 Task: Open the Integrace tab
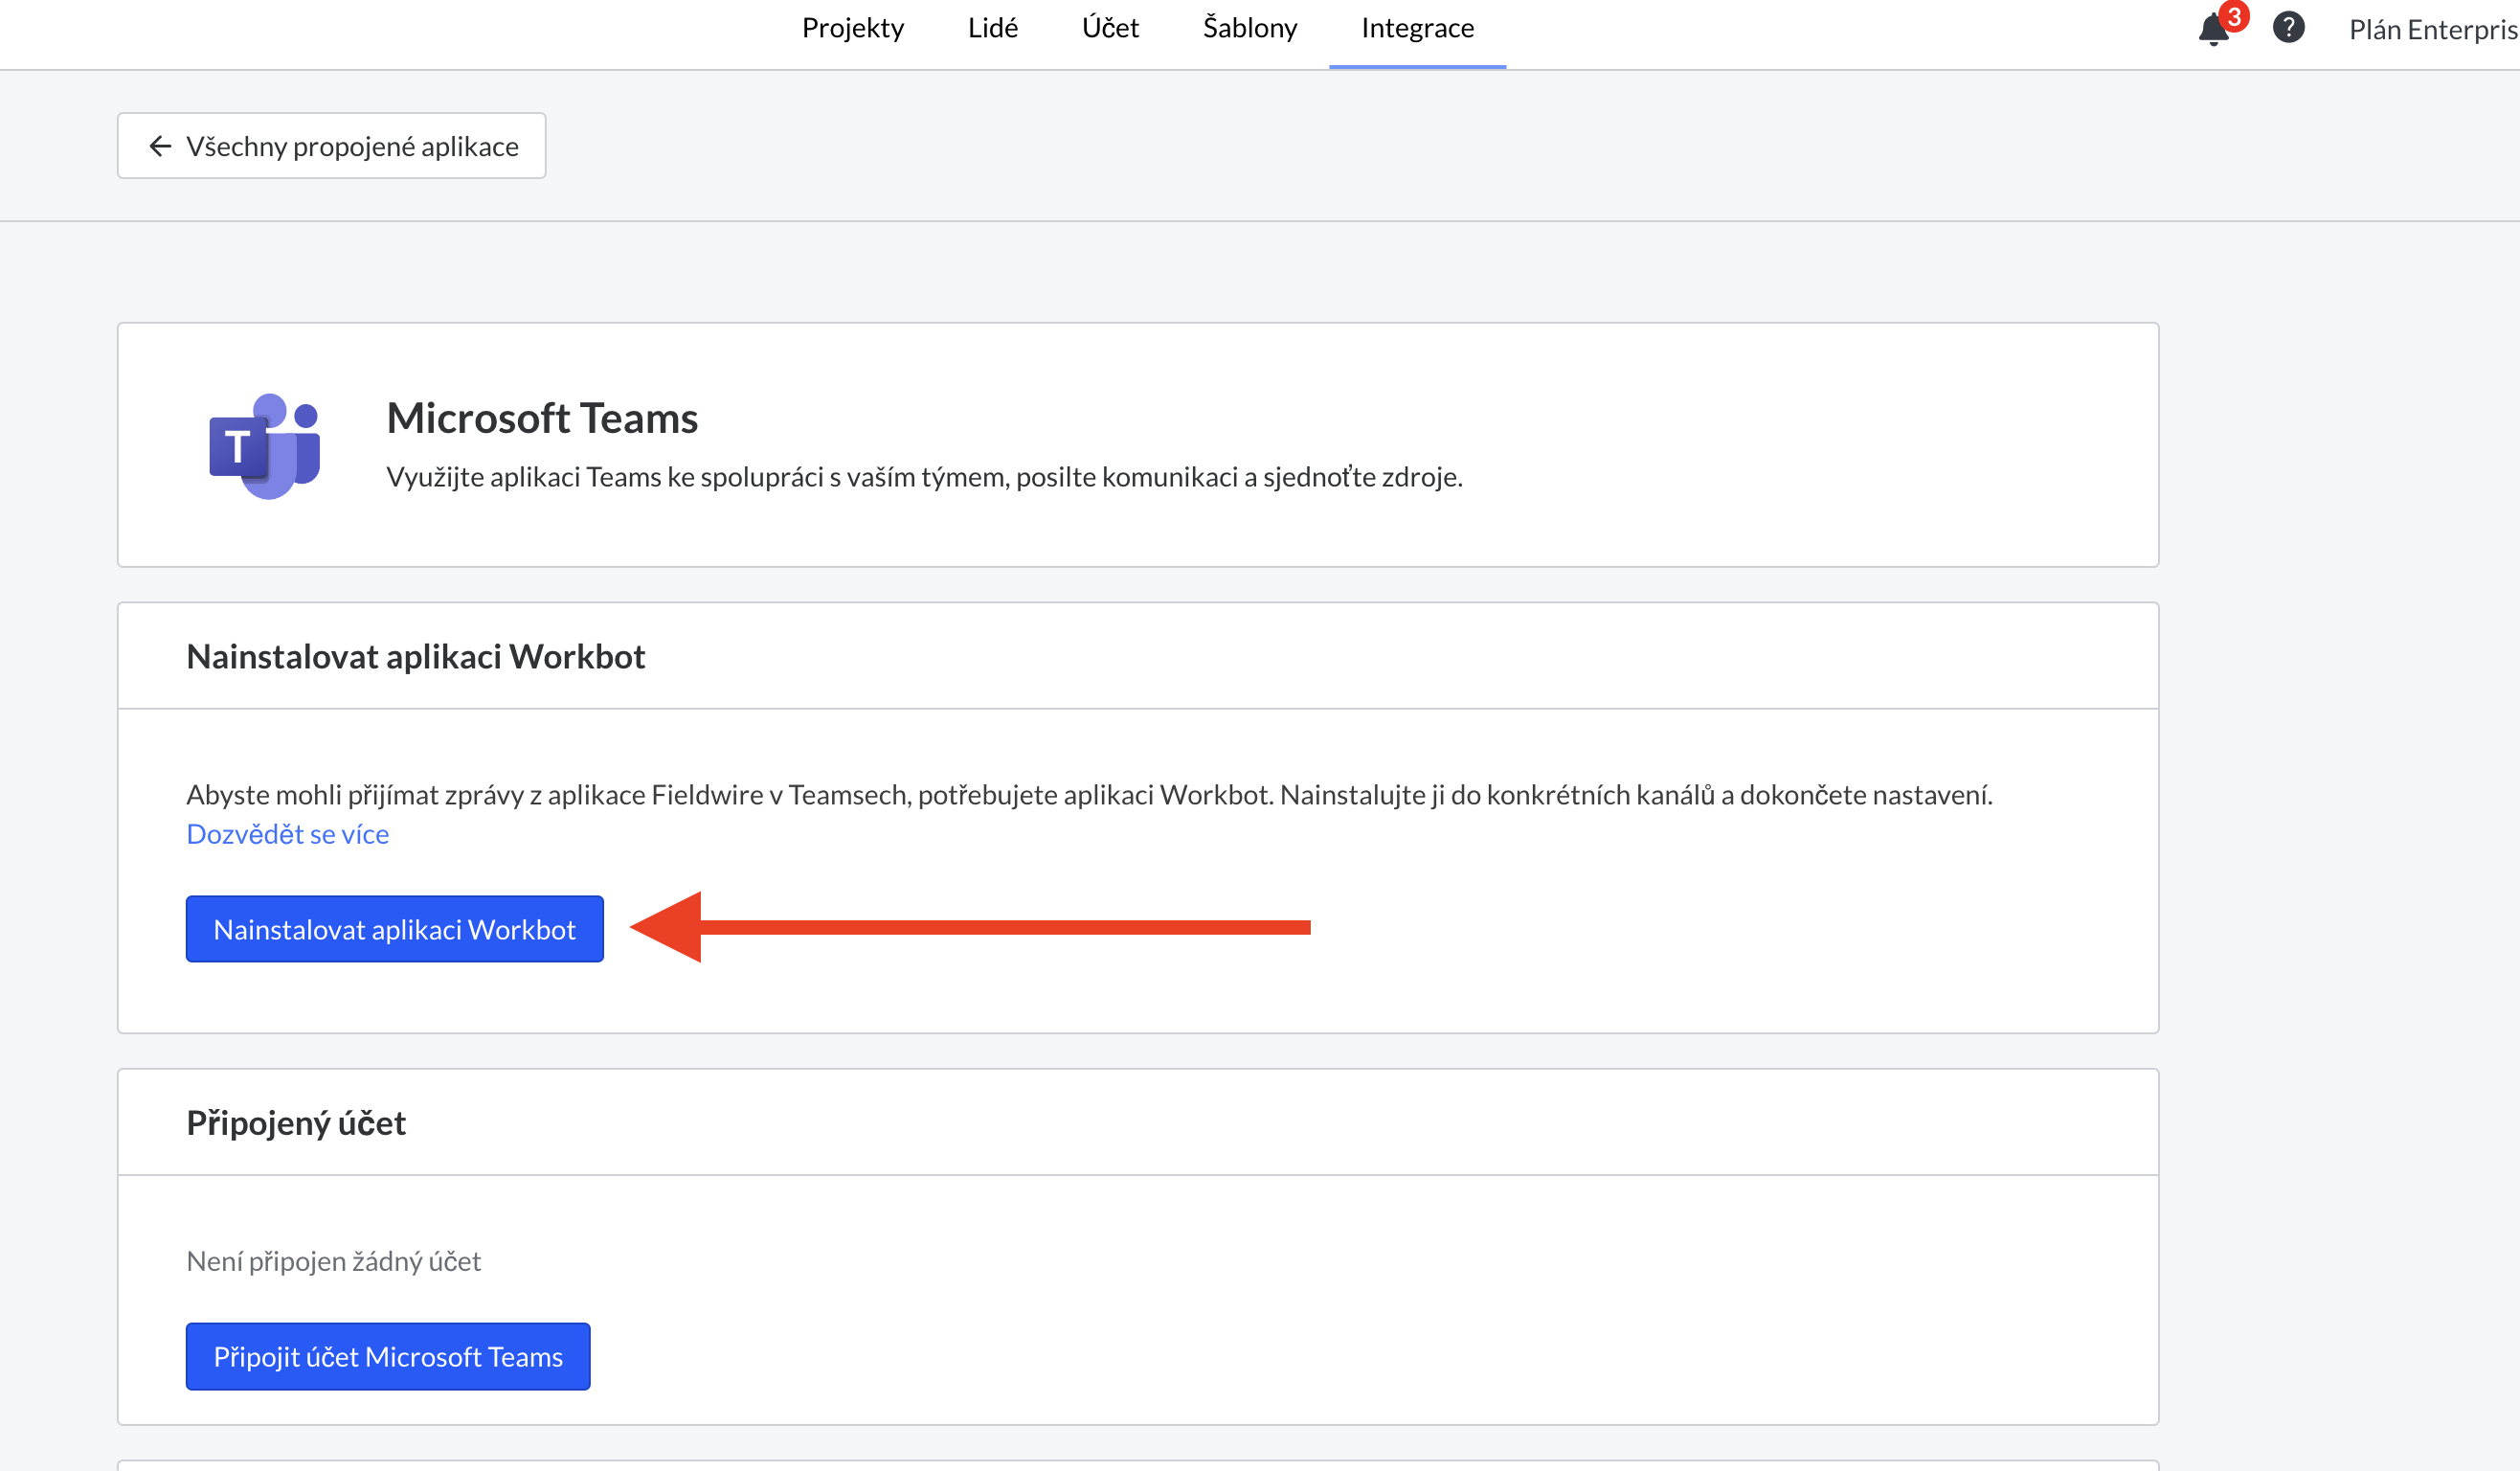(1417, 28)
